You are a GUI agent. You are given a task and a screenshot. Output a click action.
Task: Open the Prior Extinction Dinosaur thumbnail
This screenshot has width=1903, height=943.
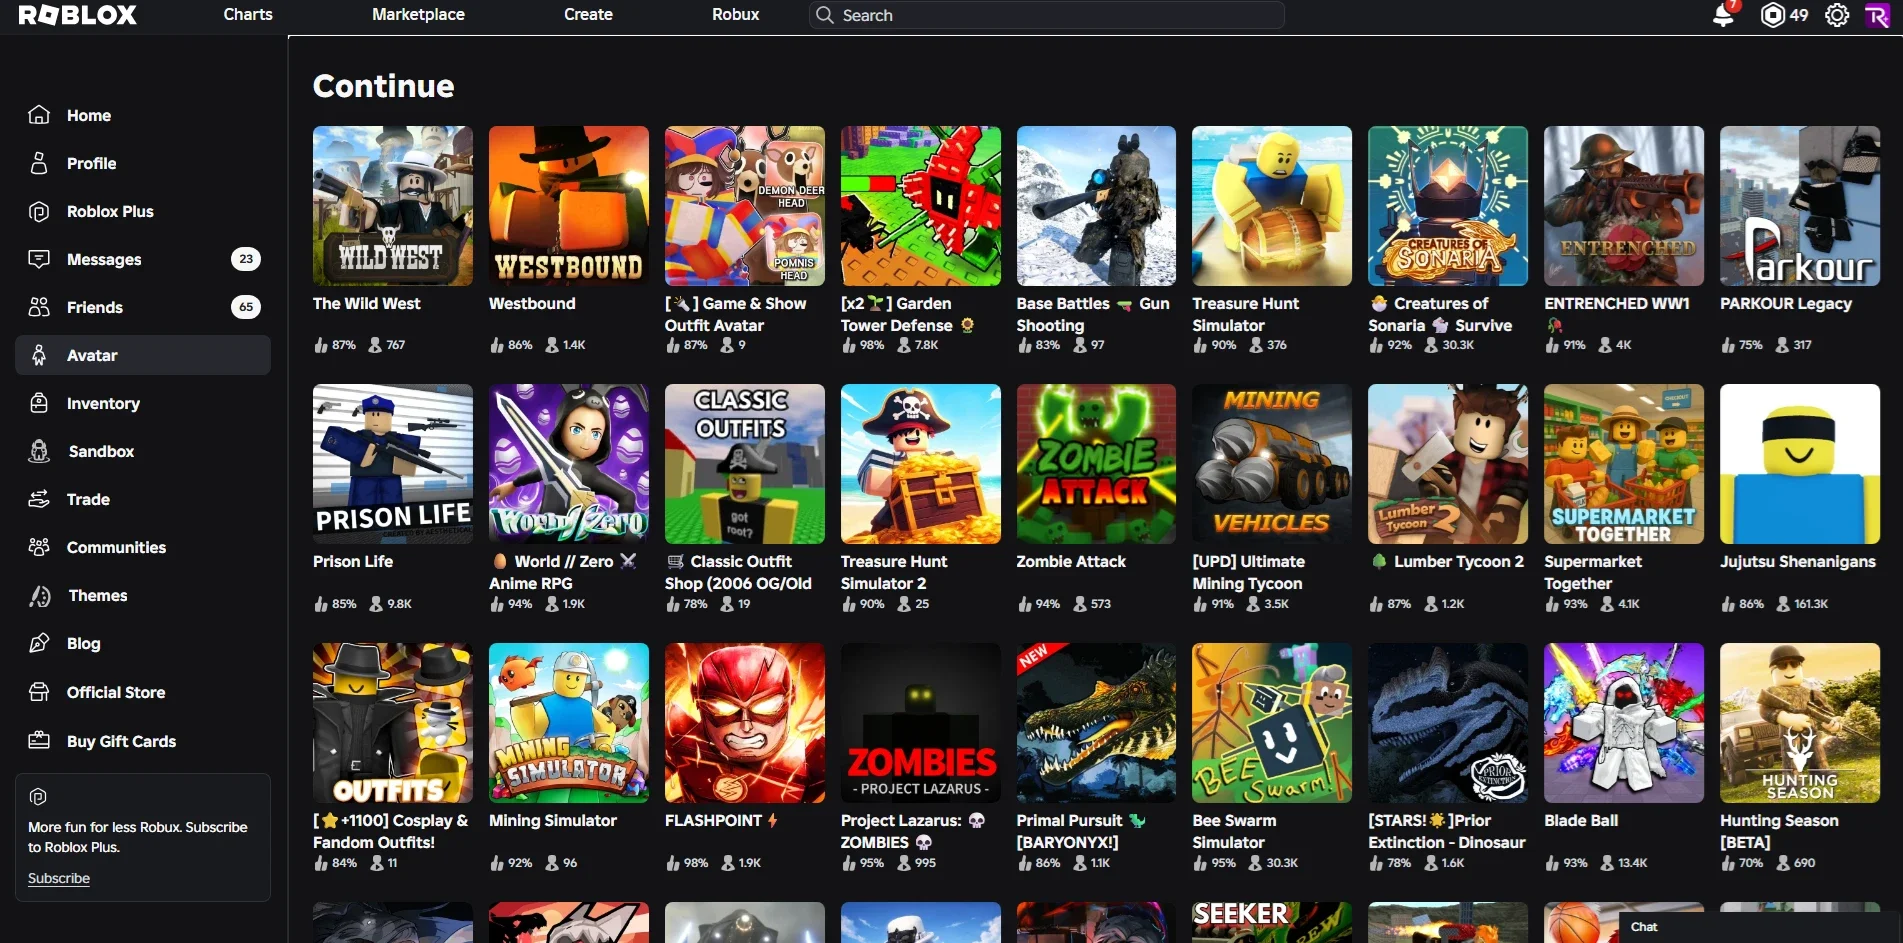pos(1448,723)
